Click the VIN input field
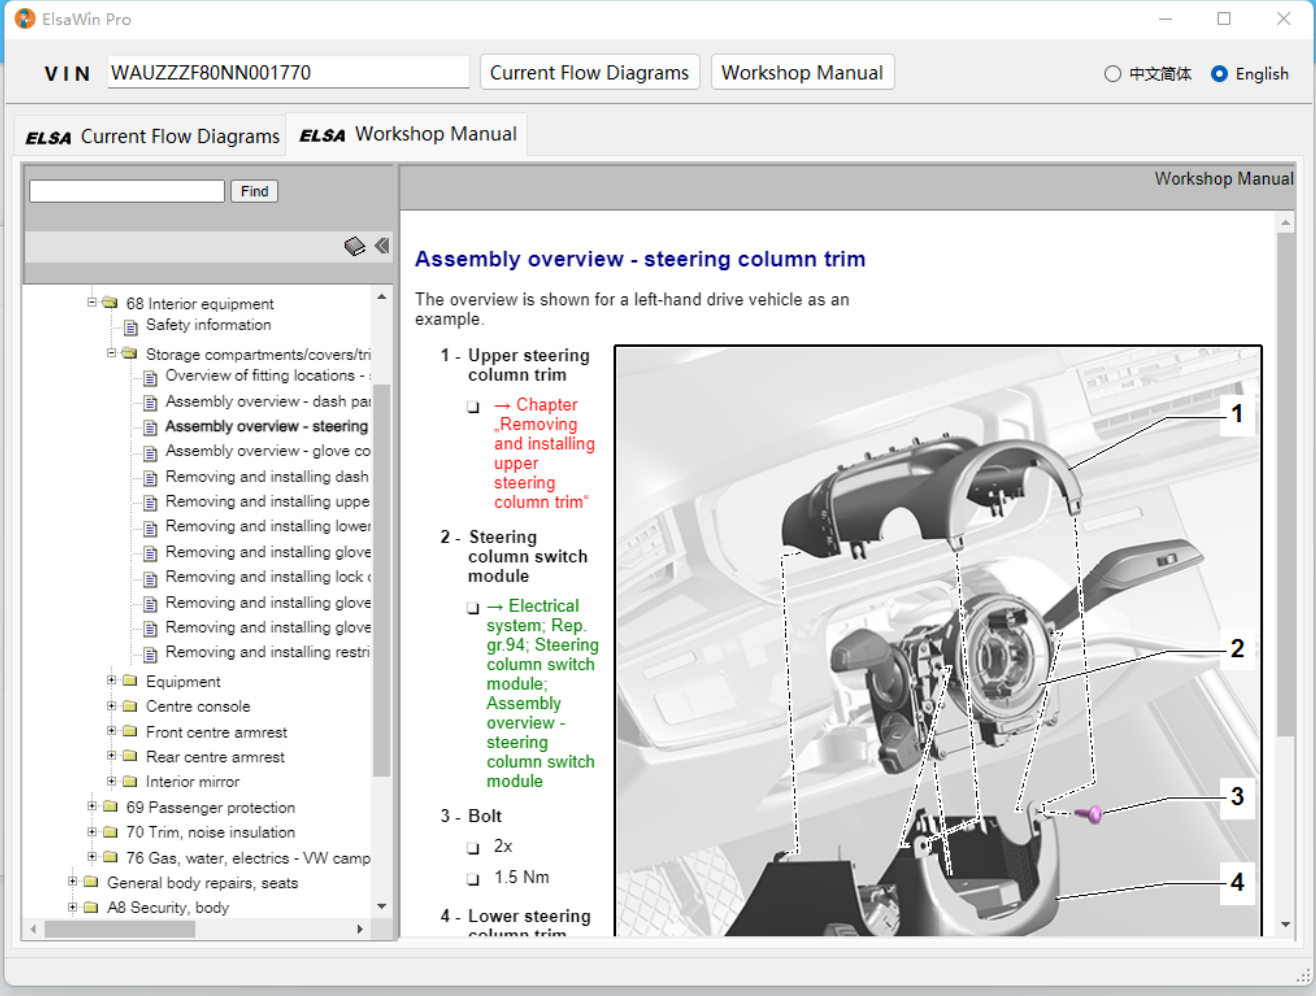 (288, 73)
